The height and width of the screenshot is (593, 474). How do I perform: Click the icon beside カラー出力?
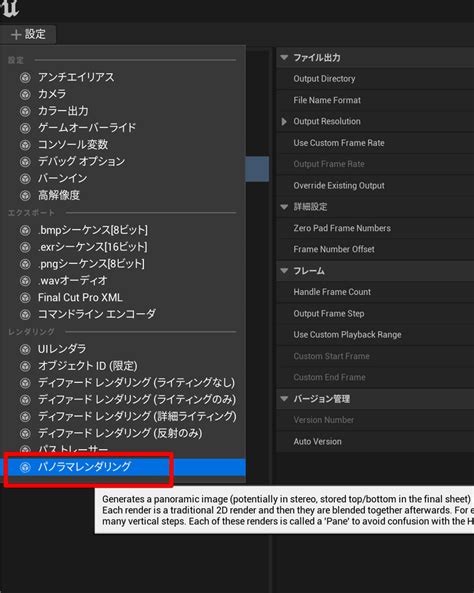(25, 111)
